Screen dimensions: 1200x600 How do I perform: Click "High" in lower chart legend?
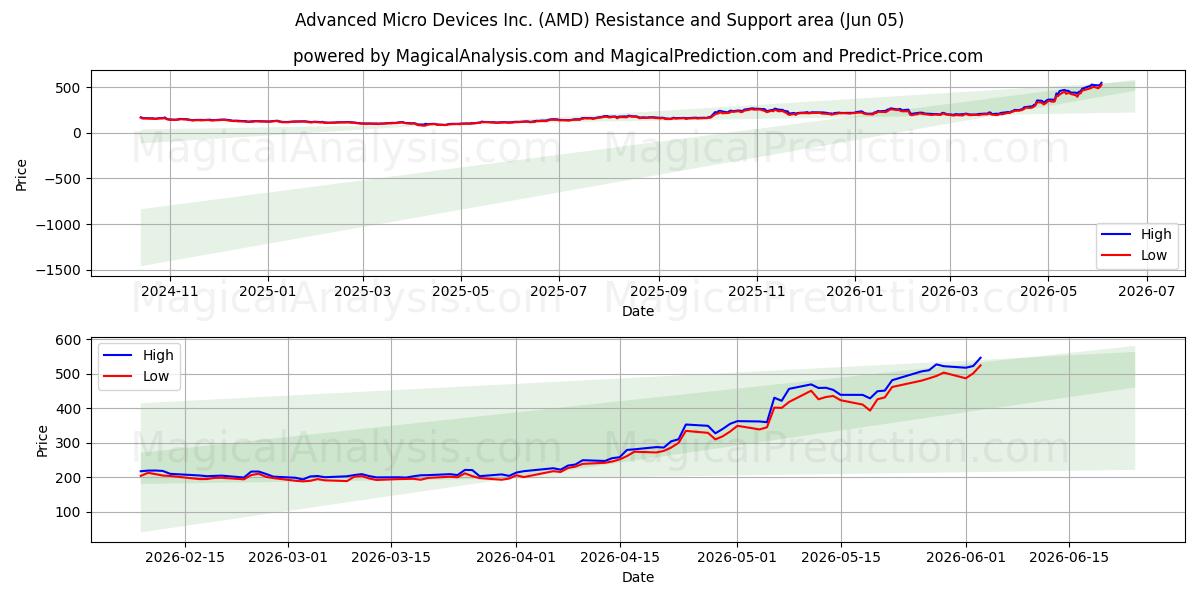[158, 355]
